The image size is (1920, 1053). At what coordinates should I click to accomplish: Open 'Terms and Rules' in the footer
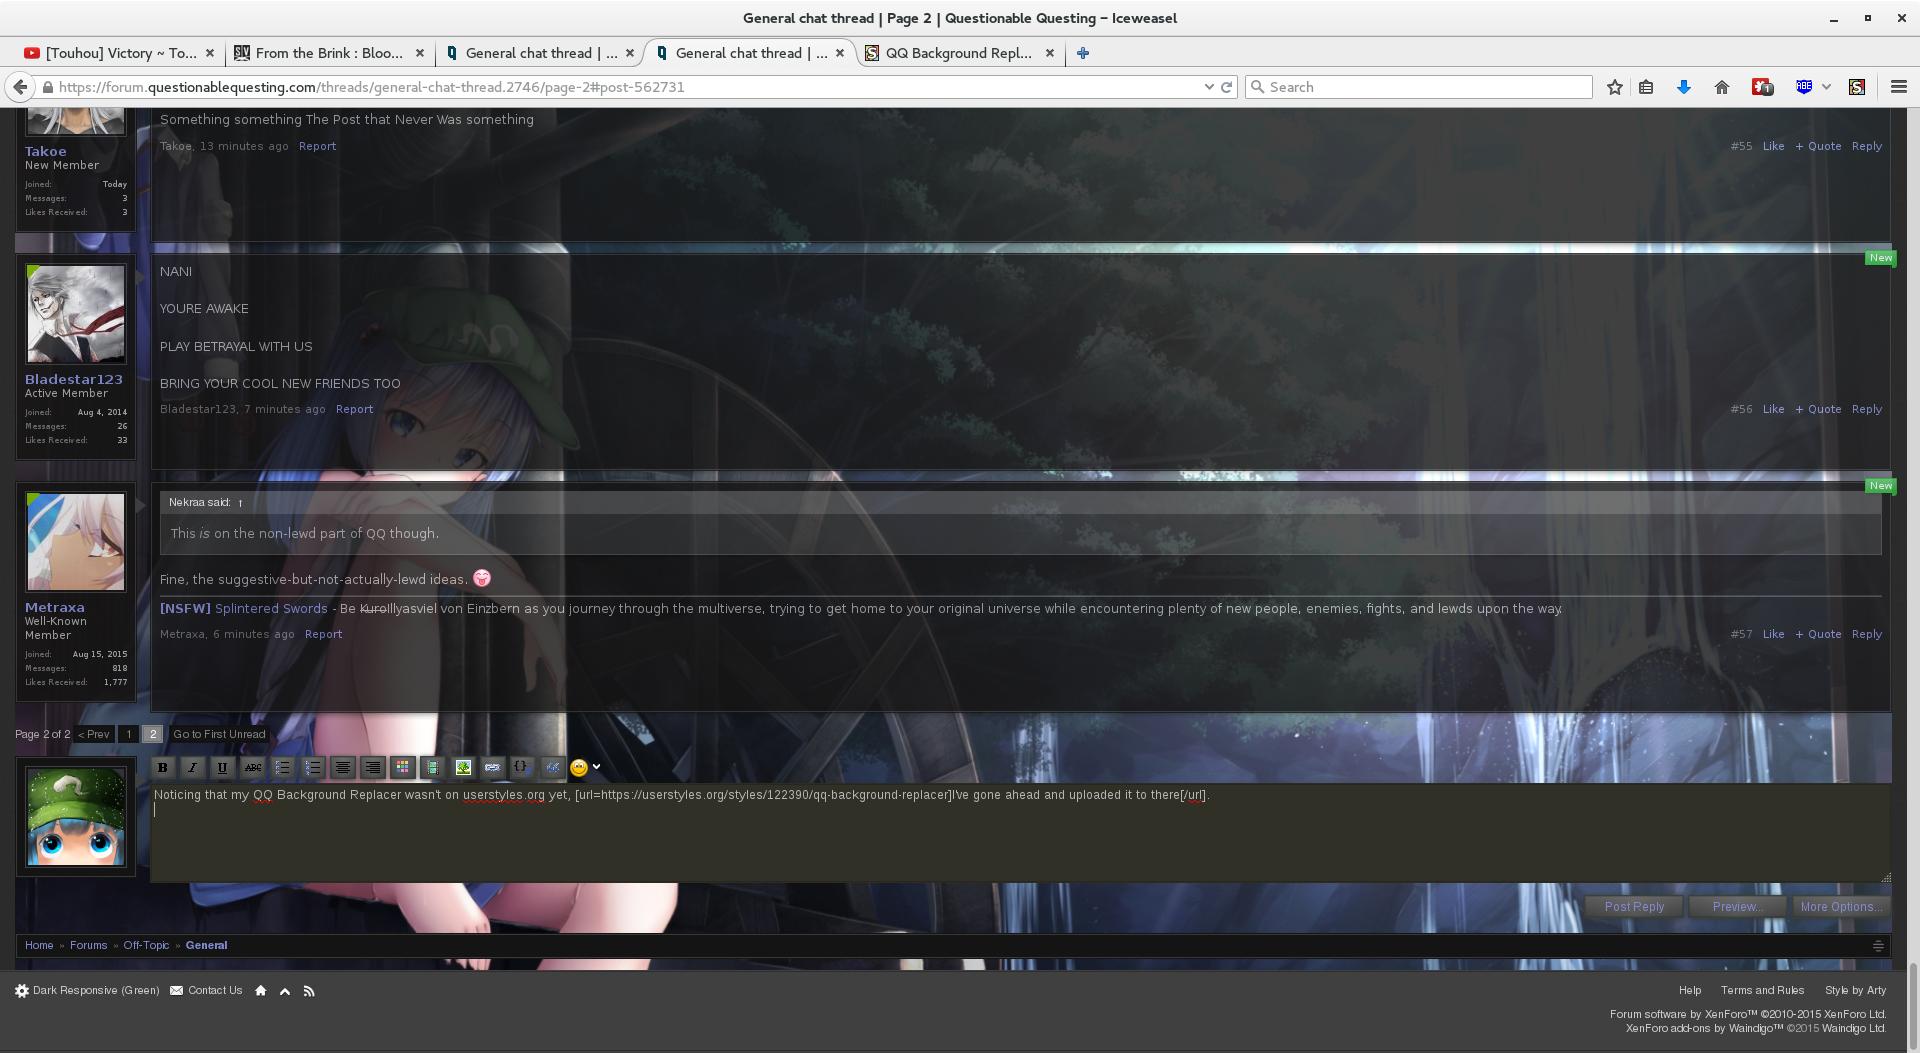1762,990
